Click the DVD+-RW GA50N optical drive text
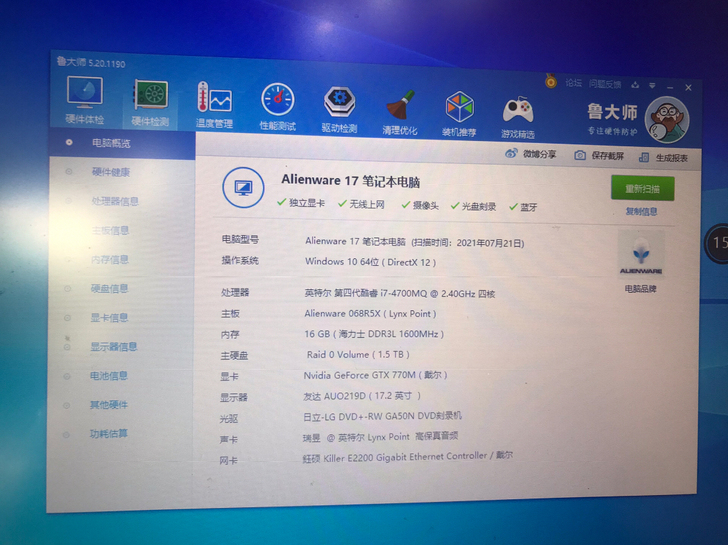Image resolution: width=728 pixels, height=545 pixels. tap(382, 416)
